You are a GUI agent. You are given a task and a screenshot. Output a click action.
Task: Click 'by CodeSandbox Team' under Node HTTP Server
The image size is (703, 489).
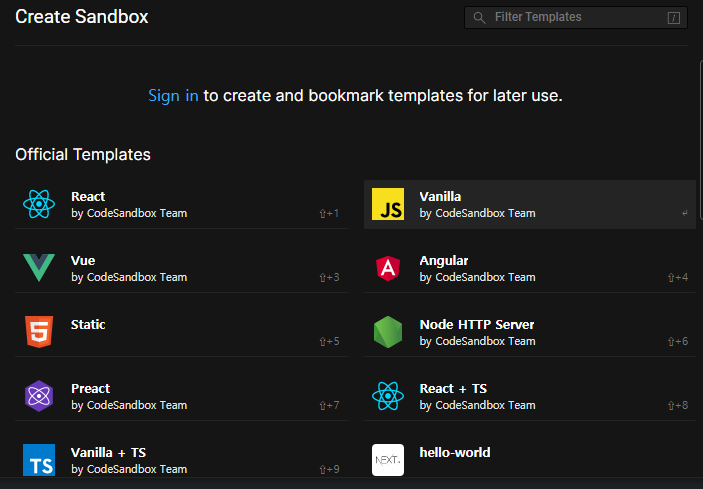pos(477,342)
